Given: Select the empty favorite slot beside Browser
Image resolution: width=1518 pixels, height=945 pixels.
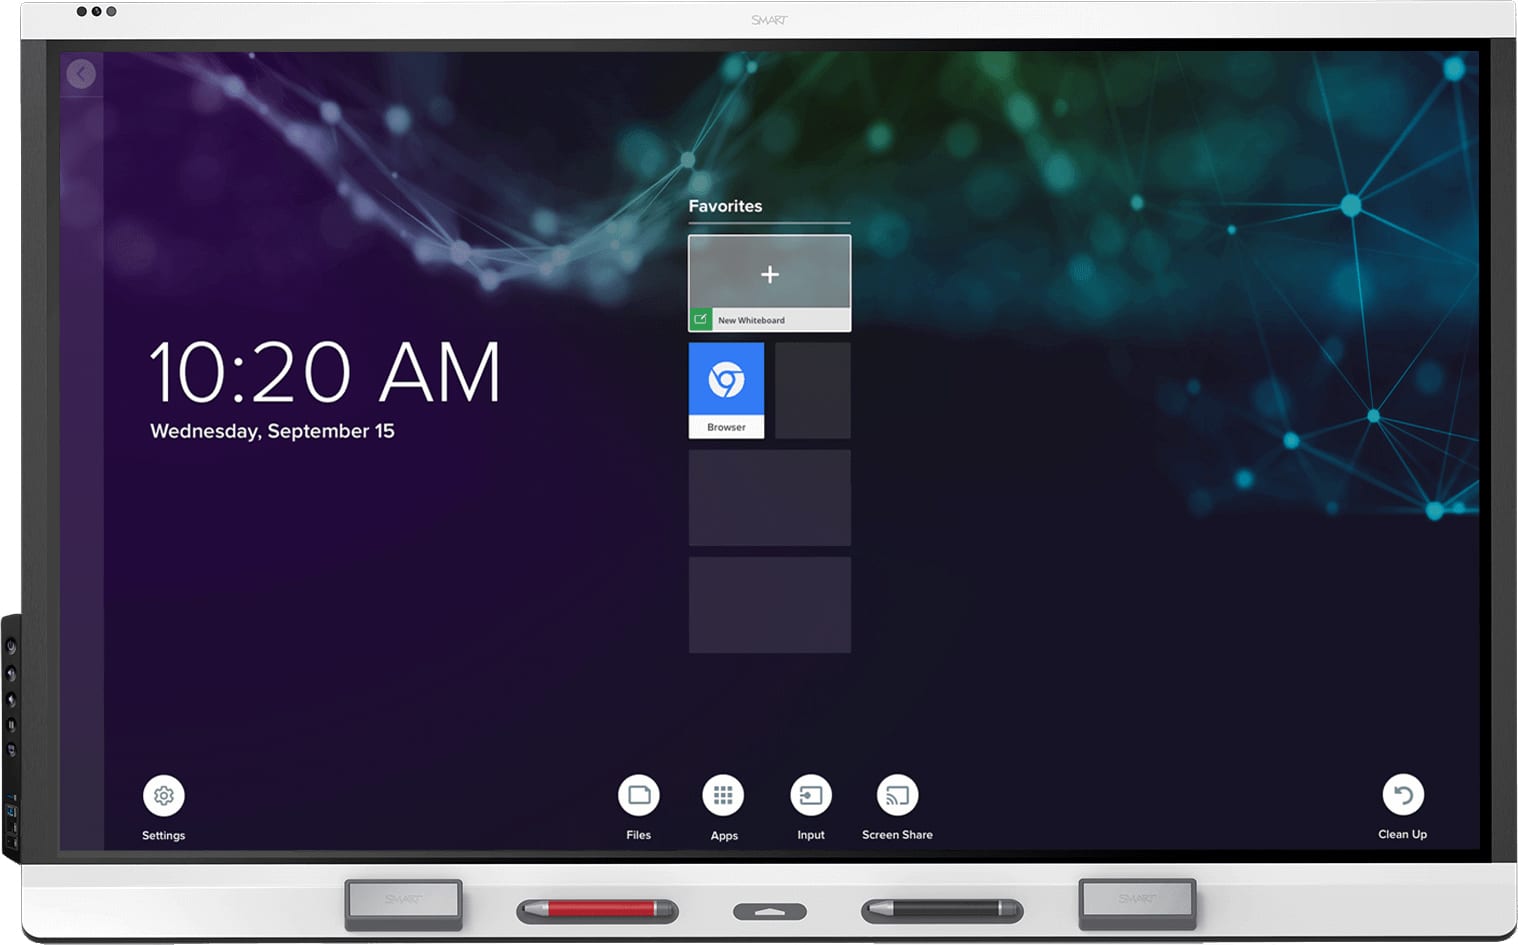Looking at the screenshot, I should [x=812, y=390].
